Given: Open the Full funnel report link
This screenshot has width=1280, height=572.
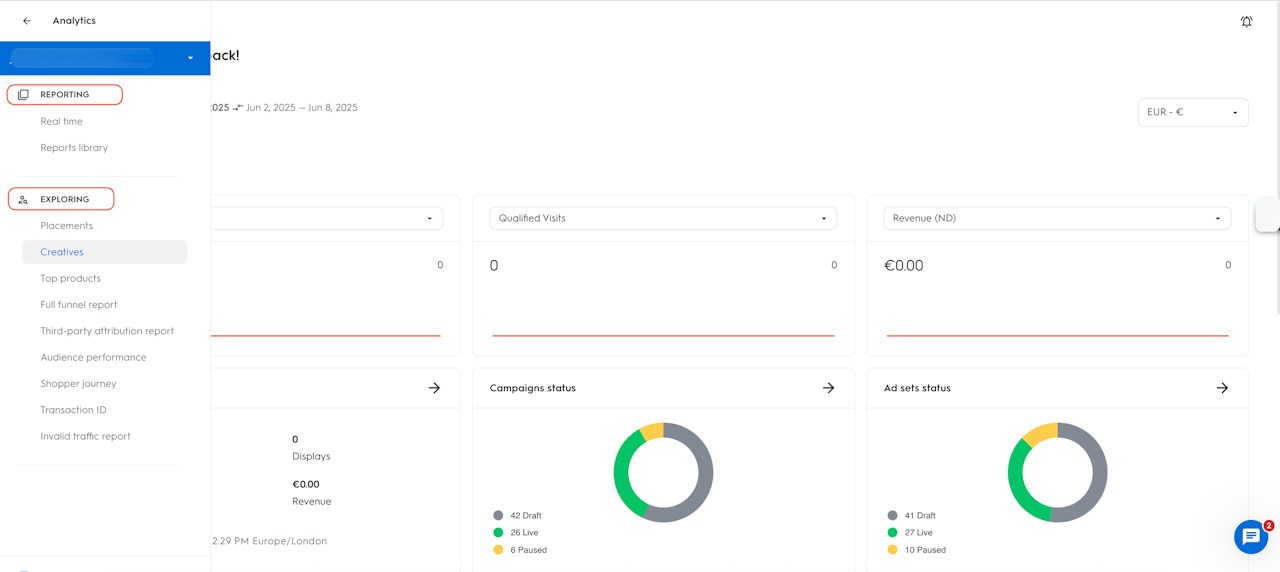Looking at the screenshot, I should [78, 305].
